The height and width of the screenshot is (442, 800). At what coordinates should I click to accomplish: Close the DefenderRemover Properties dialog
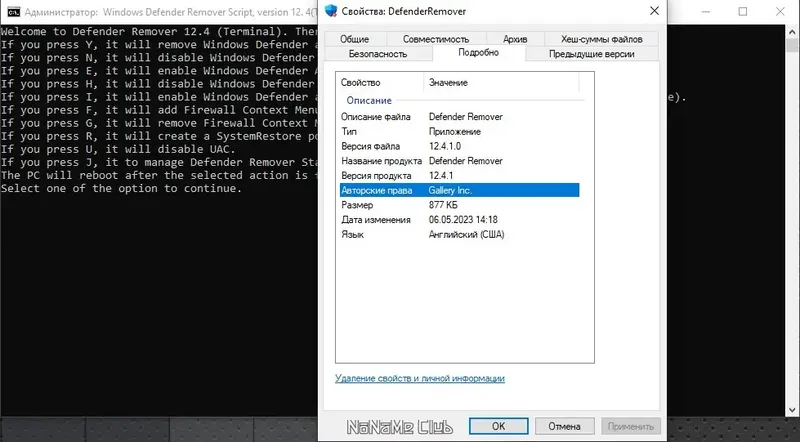point(654,11)
